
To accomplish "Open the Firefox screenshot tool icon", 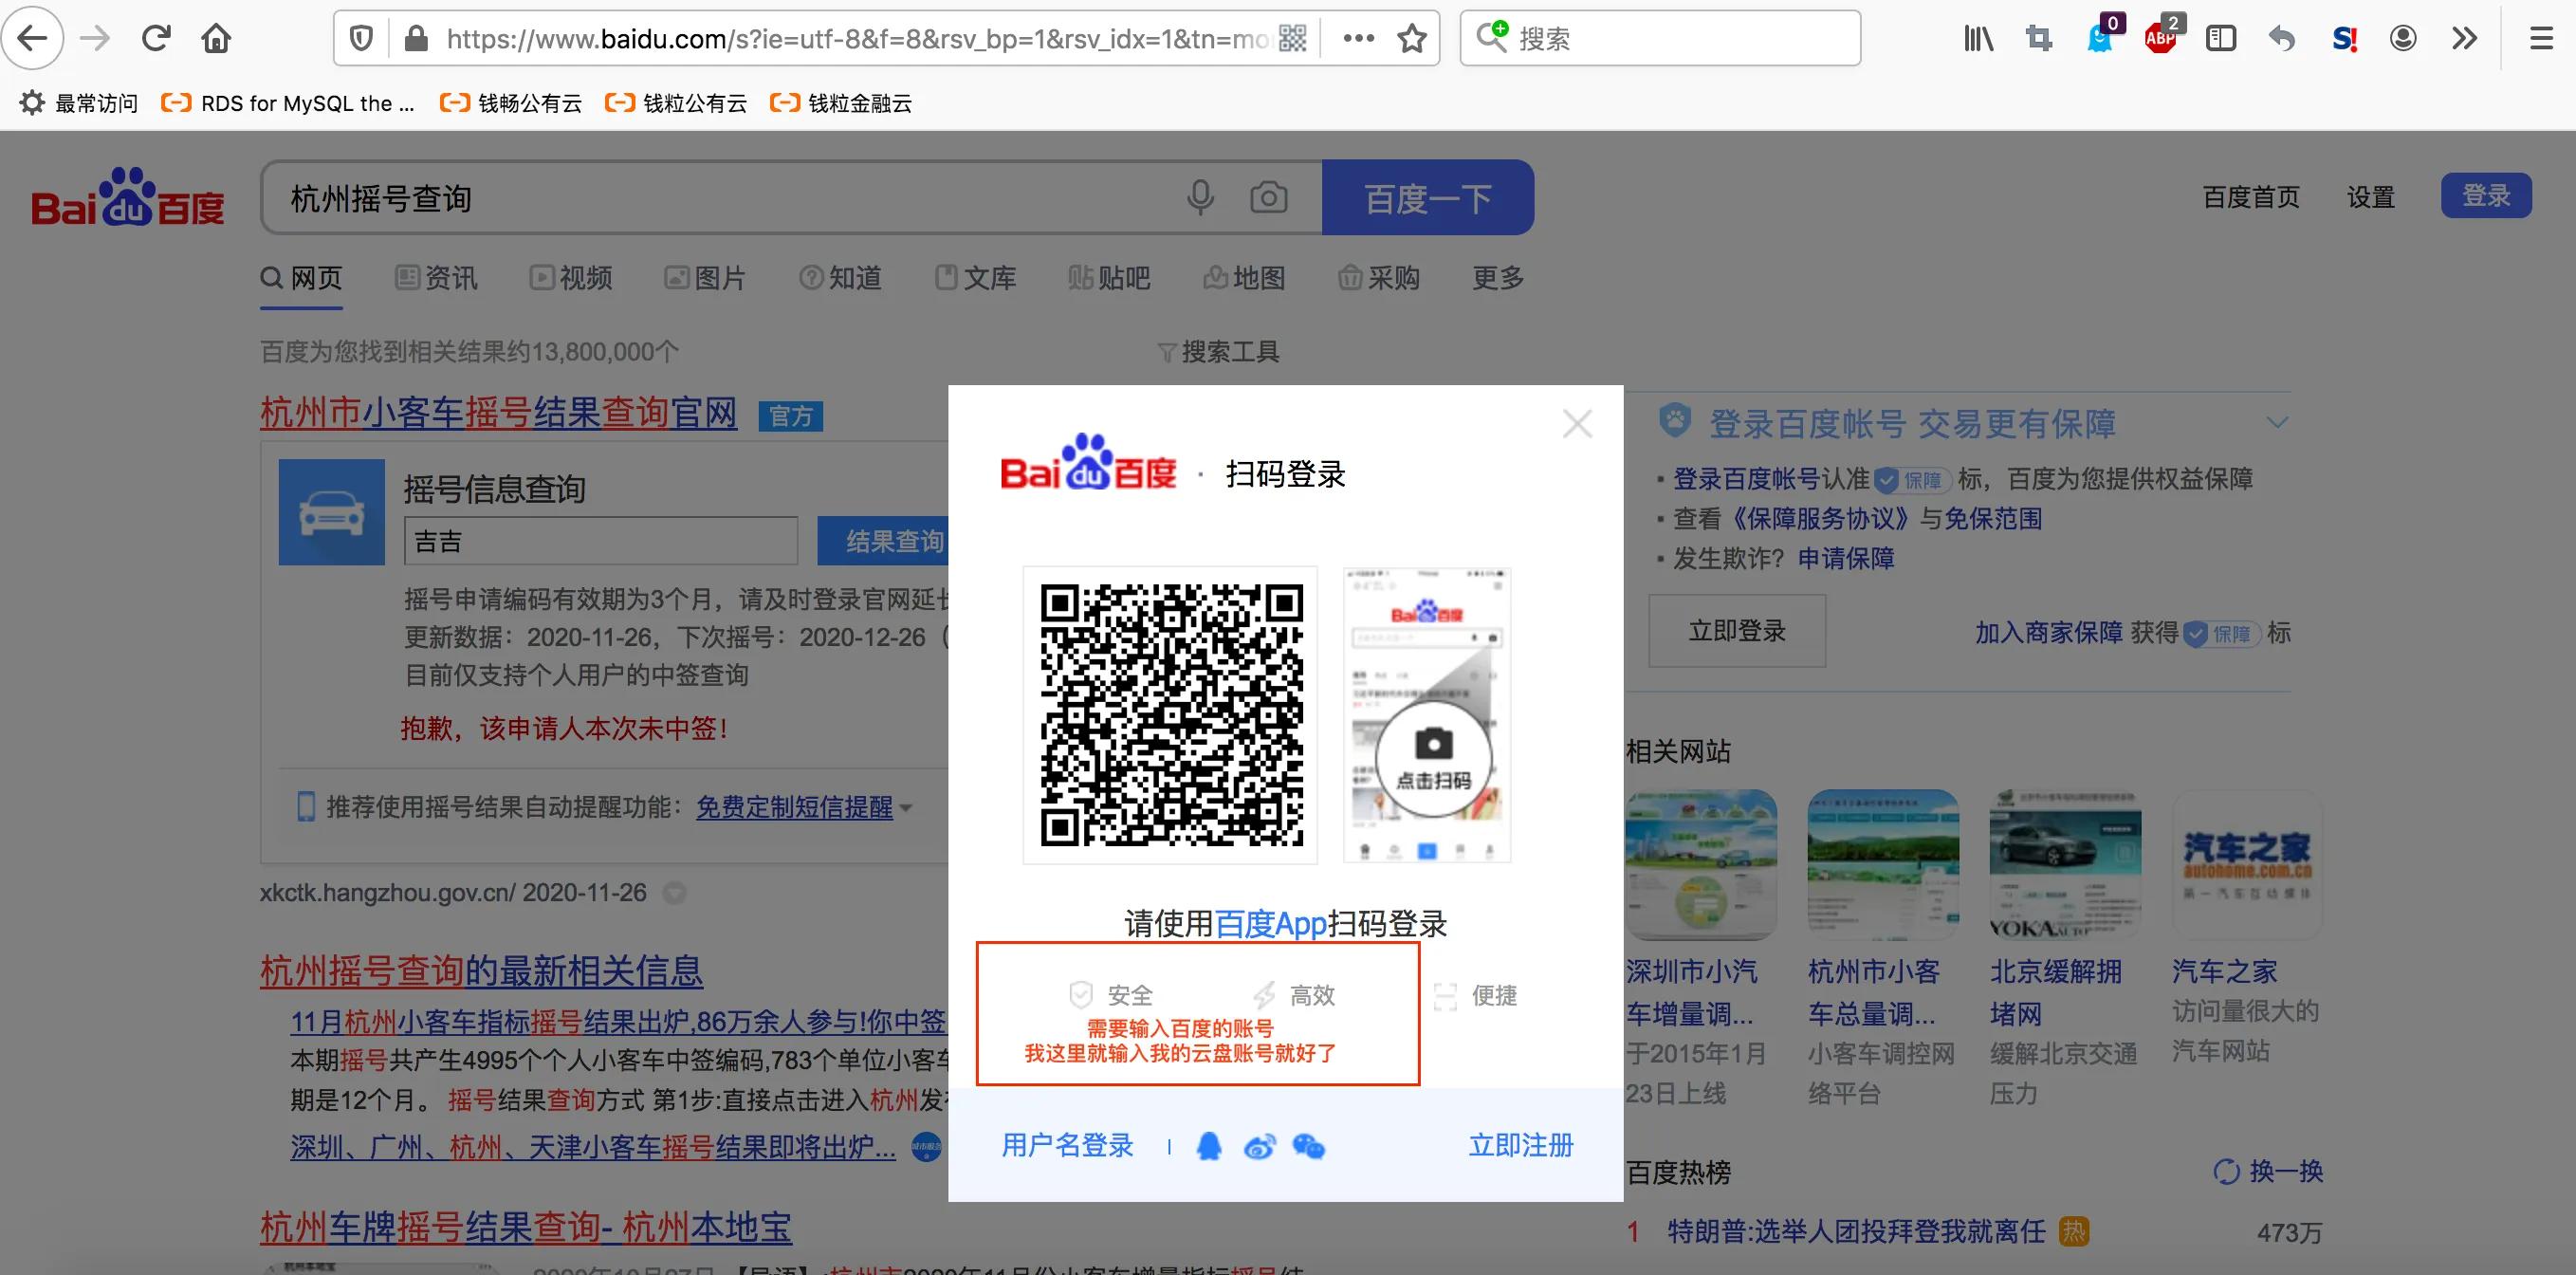I will [2038, 38].
